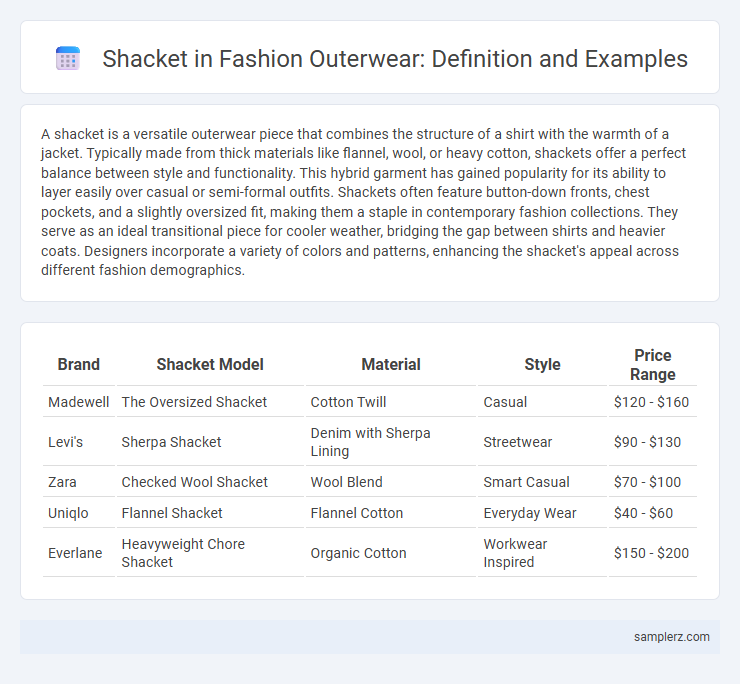This screenshot has height=684, width=740.
Task: Click 'The Oversized Shacket' model cell
Action: click(x=210, y=402)
